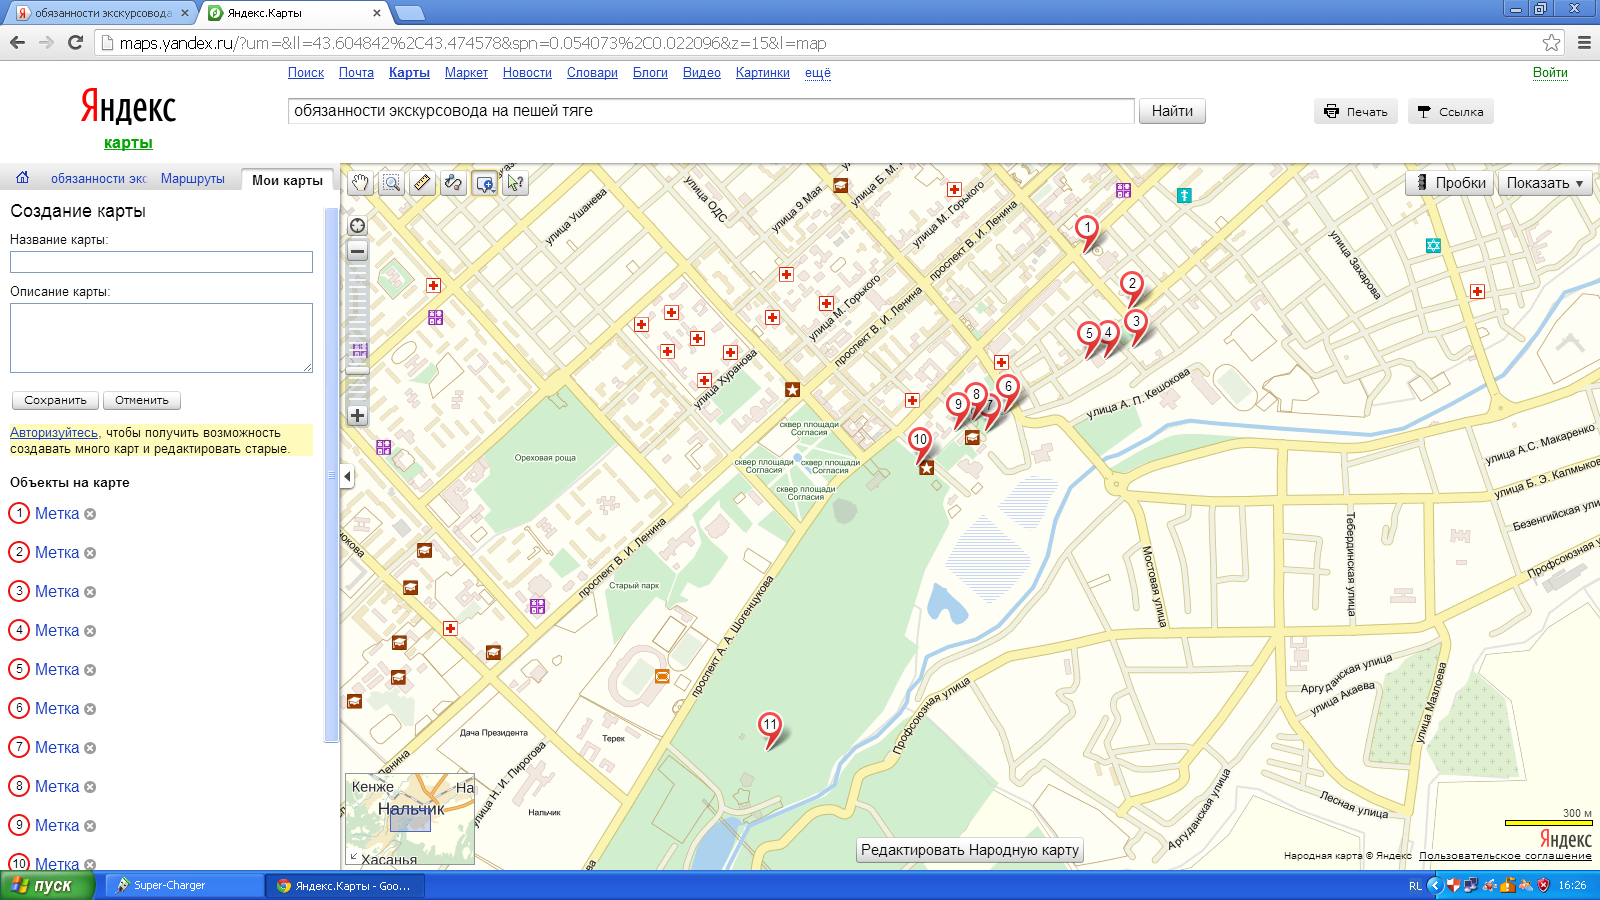This screenshot has height=900, width=1600.
Task: Click the locate-me crosshair button
Action: tap(357, 226)
